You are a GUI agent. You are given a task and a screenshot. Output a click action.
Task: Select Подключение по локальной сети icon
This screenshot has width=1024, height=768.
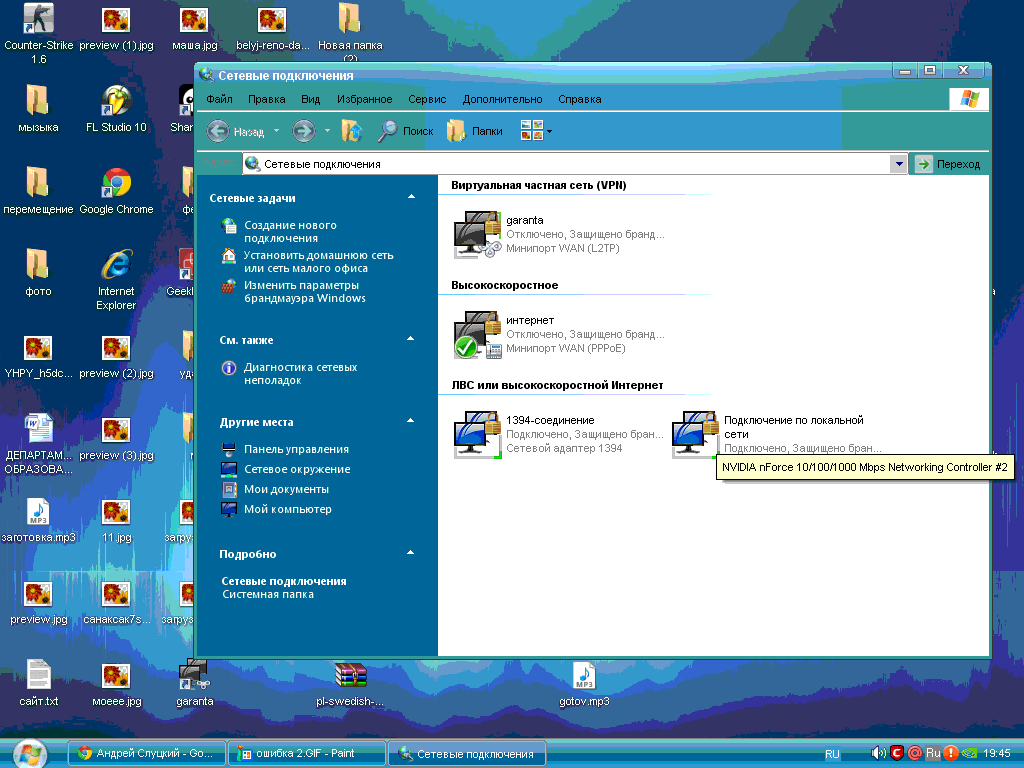click(695, 435)
